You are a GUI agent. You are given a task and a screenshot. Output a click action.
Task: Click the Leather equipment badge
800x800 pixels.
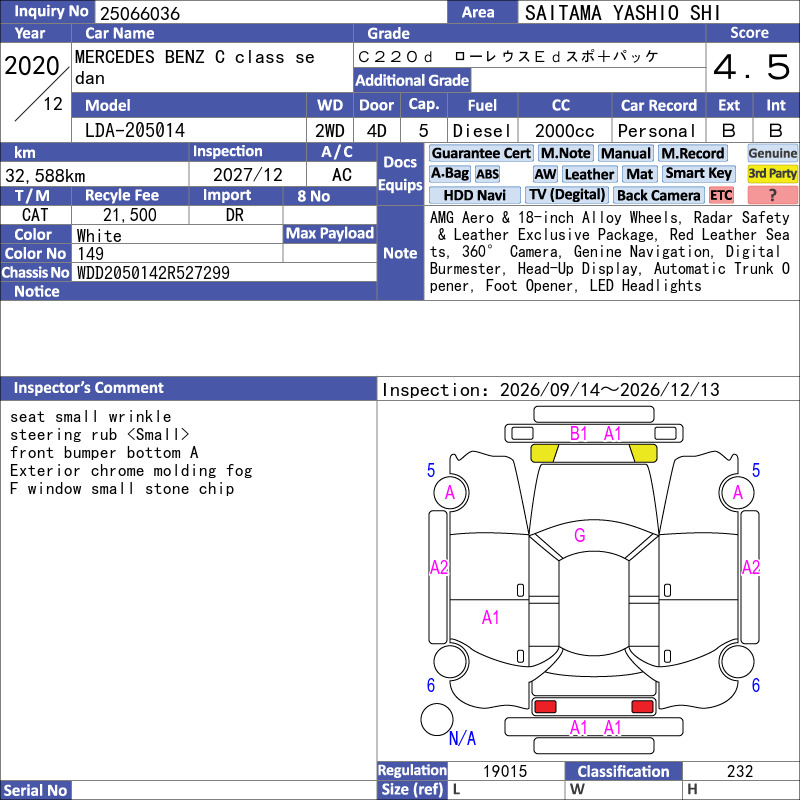(x=590, y=174)
